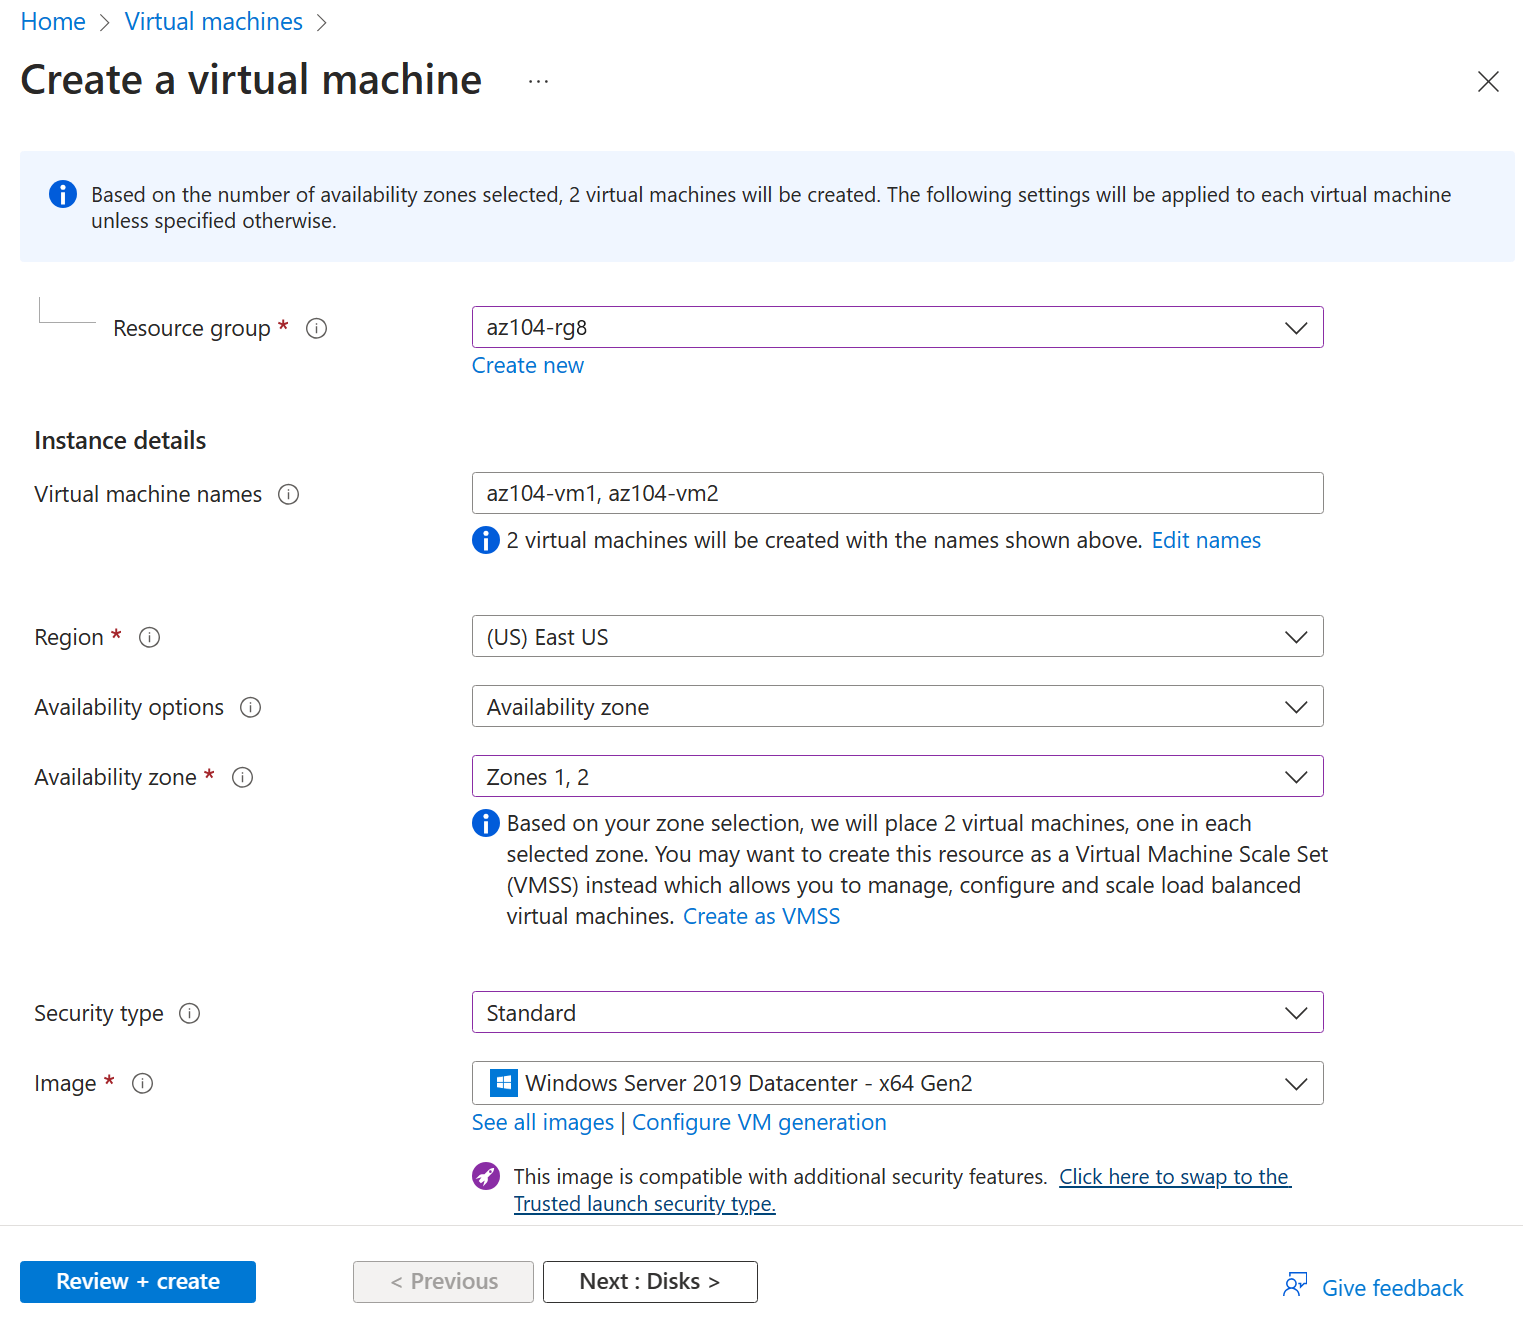Image resolution: width=1523 pixels, height=1320 pixels.
Task: Click the Availability options info icon
Action: [x=250, y=707]
